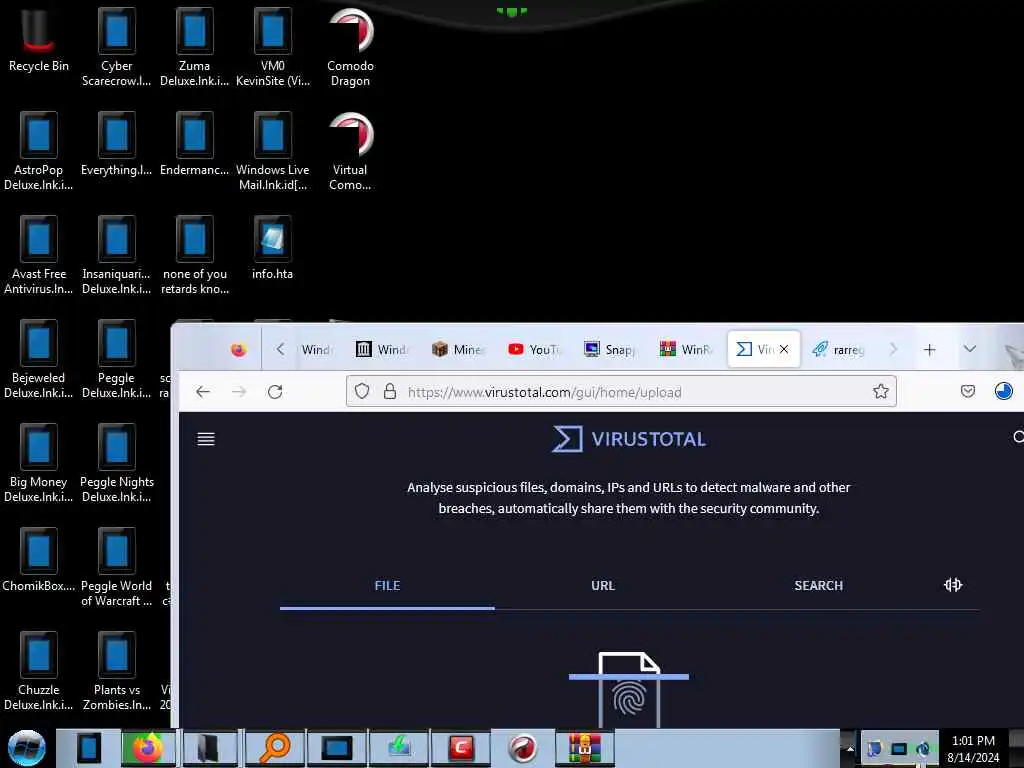Expand the list all tabs dropdown
Screen dimensions: 1024x768
970,349
